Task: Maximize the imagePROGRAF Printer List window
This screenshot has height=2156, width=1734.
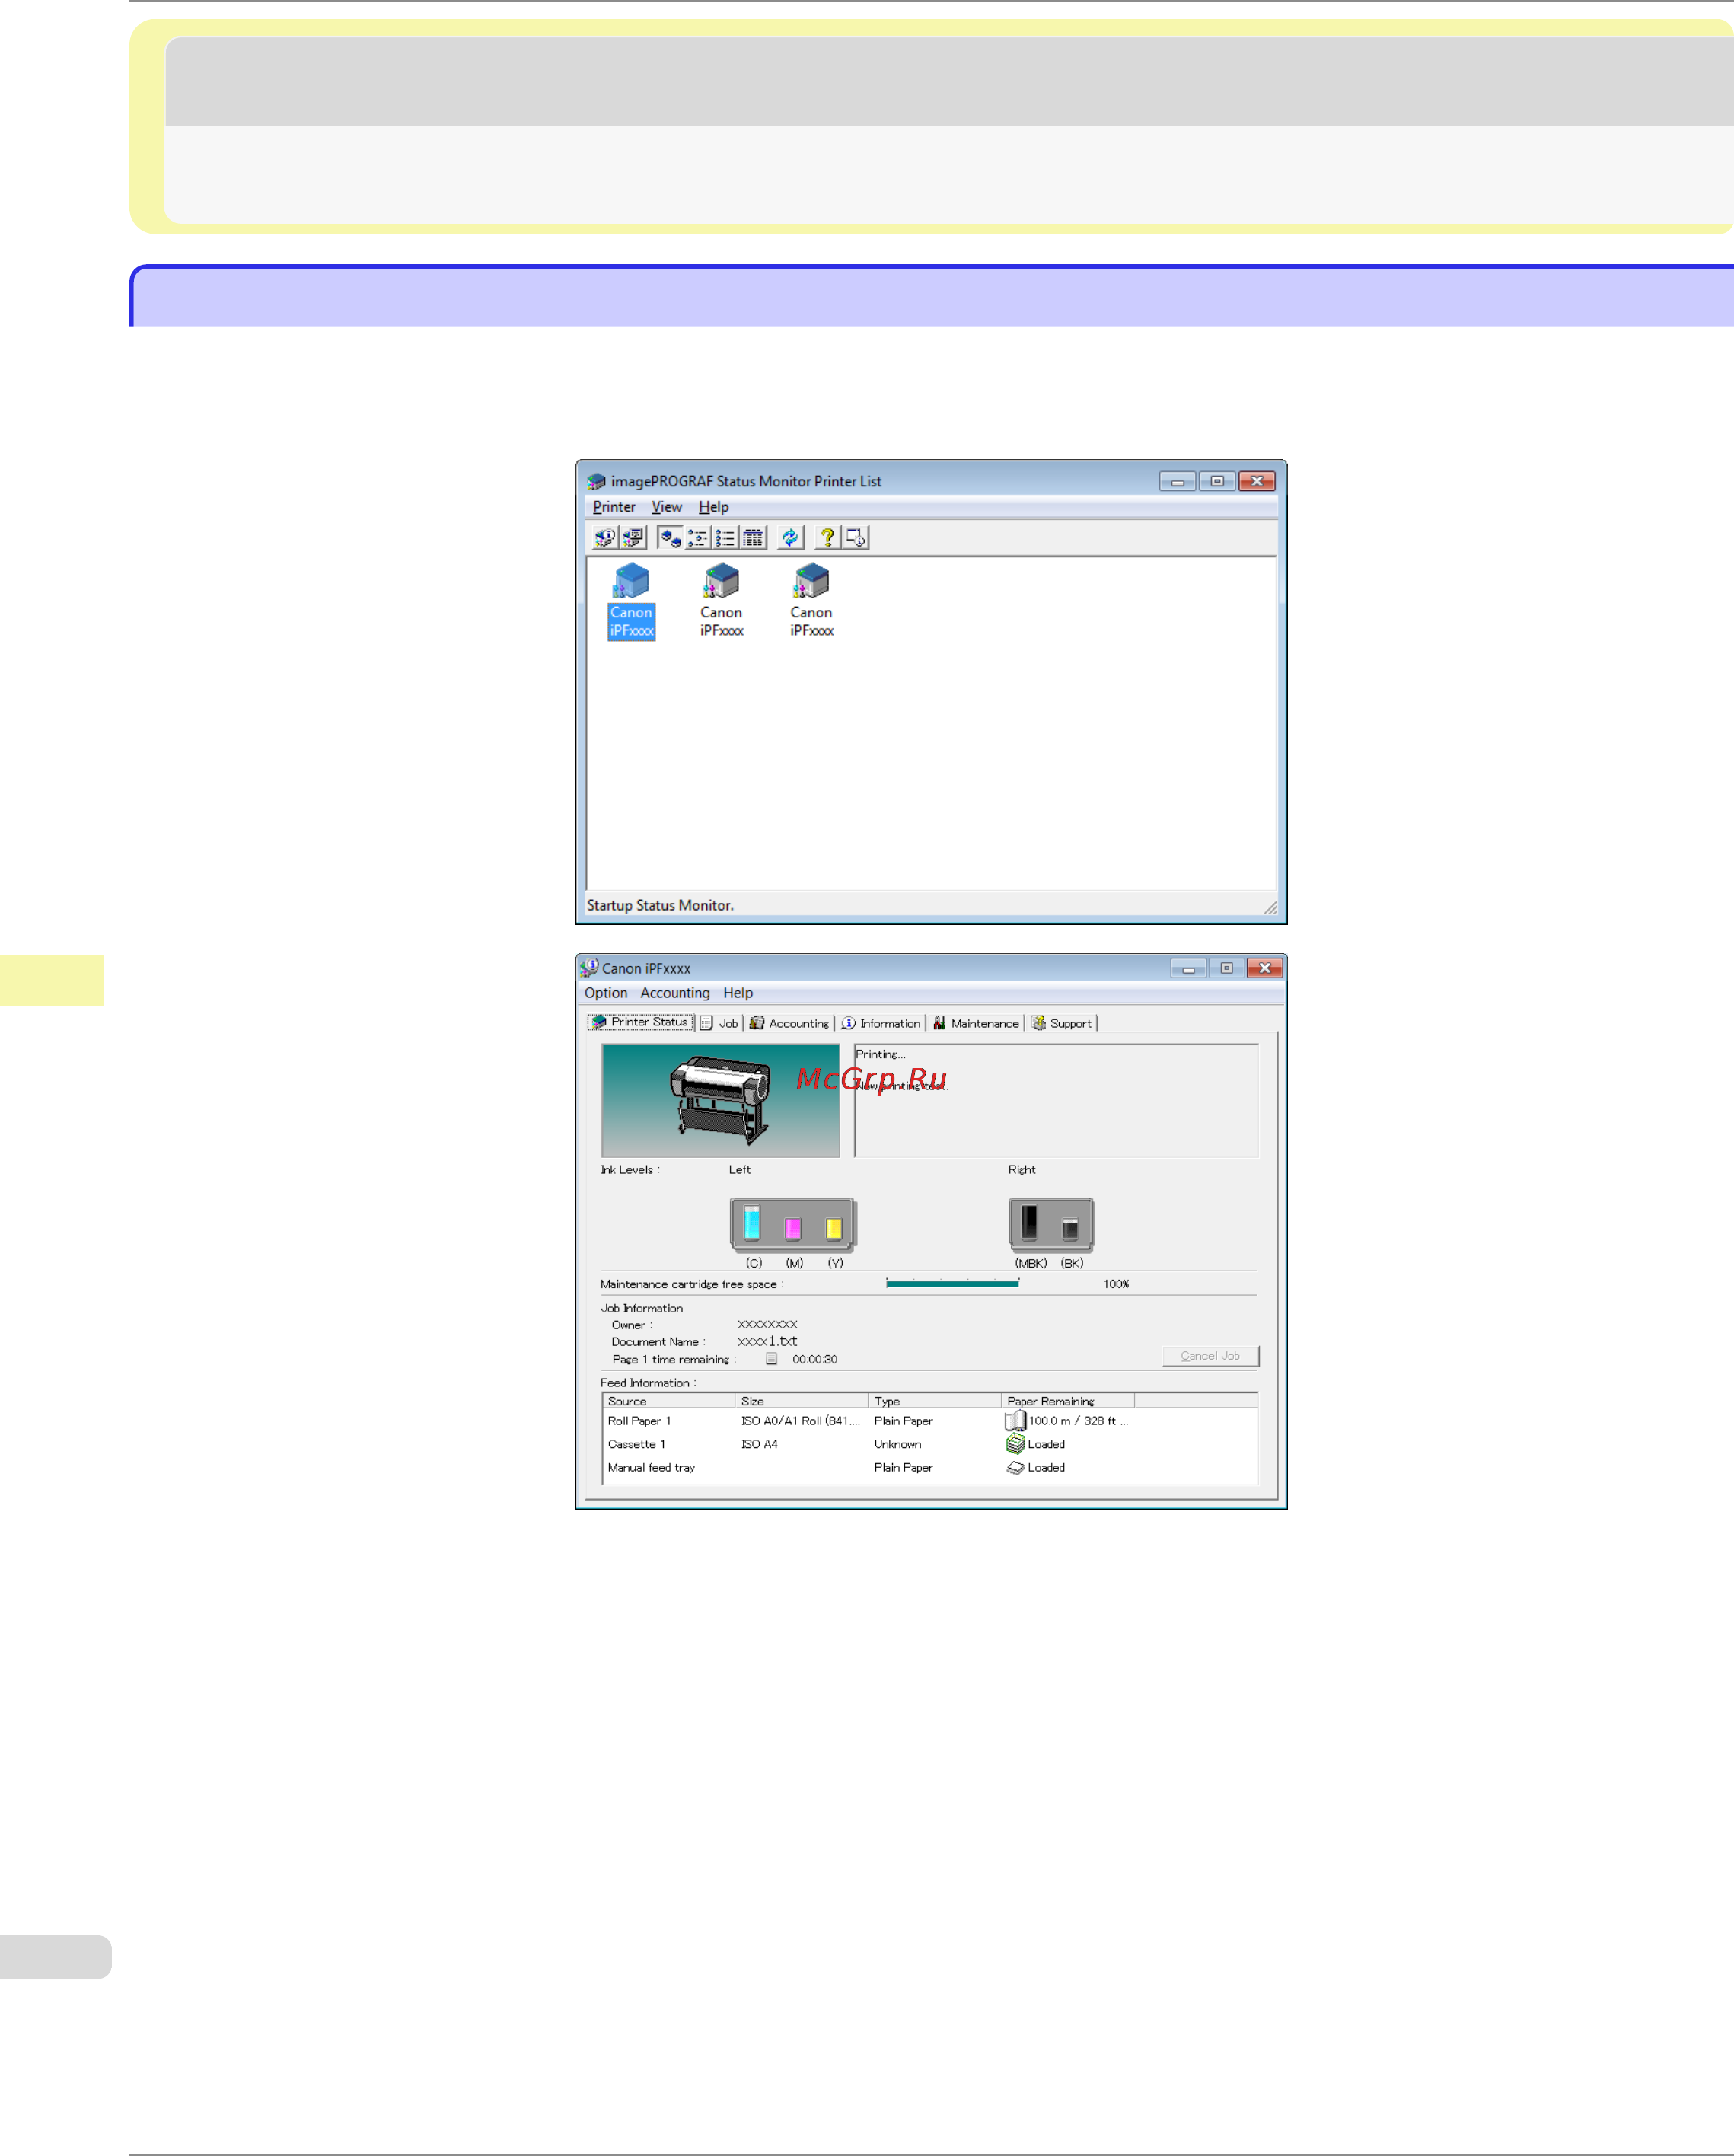Action: click(1217, 481)
